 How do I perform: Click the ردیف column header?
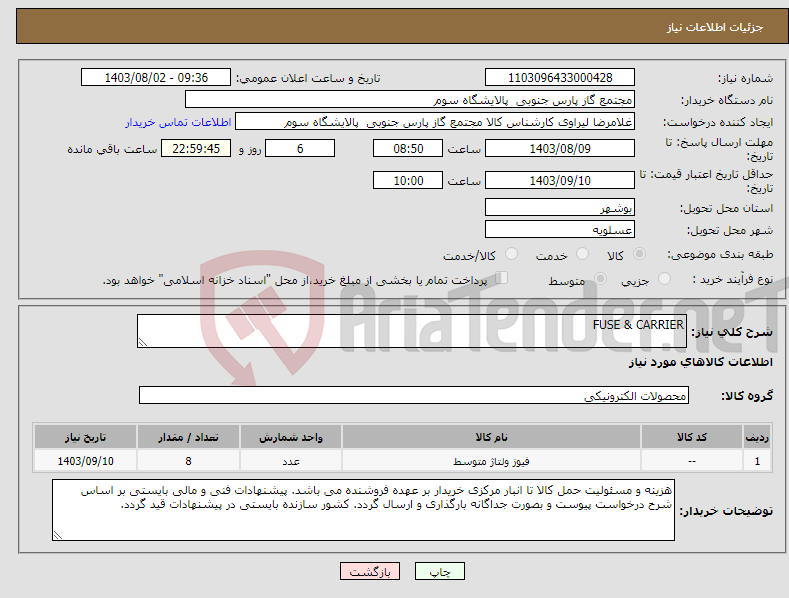[x=757, y=437]
